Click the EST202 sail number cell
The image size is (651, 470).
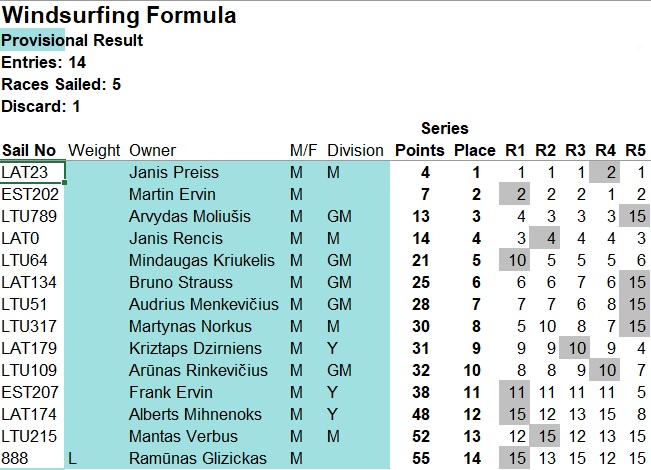click(30, 194)
